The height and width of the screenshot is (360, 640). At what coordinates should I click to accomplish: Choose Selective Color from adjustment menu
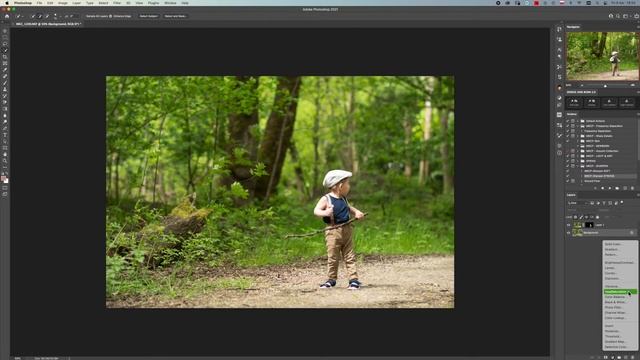[x=620, y=347]
